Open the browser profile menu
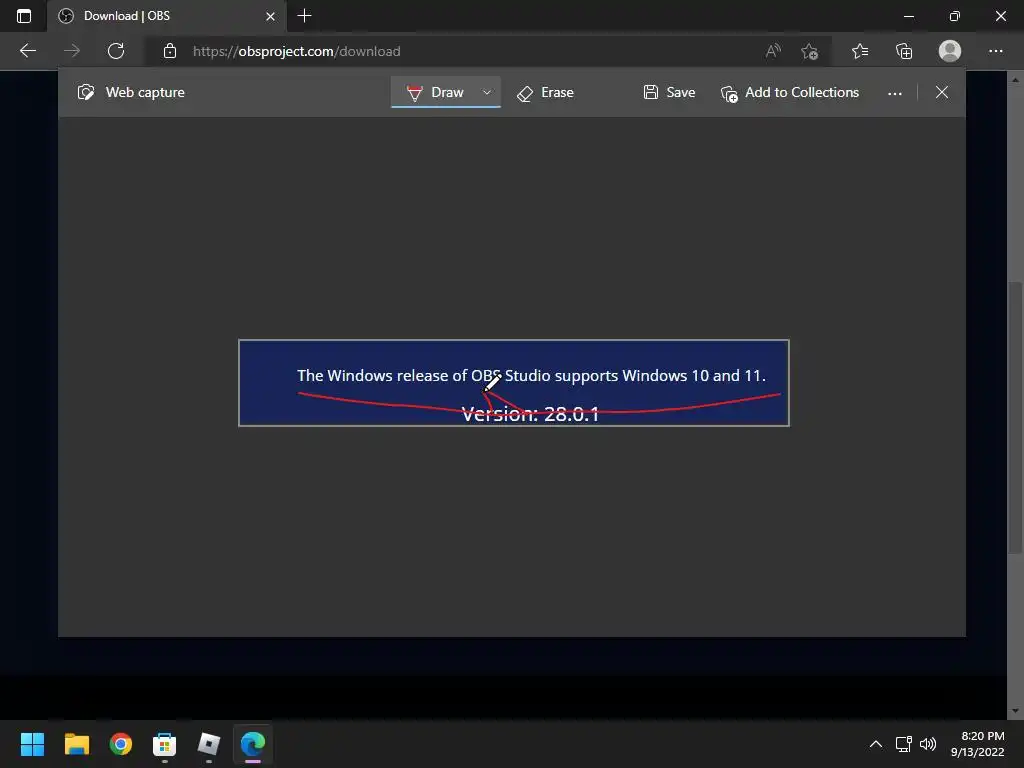This screenshot has height=768, width=1024. (950, 51)
